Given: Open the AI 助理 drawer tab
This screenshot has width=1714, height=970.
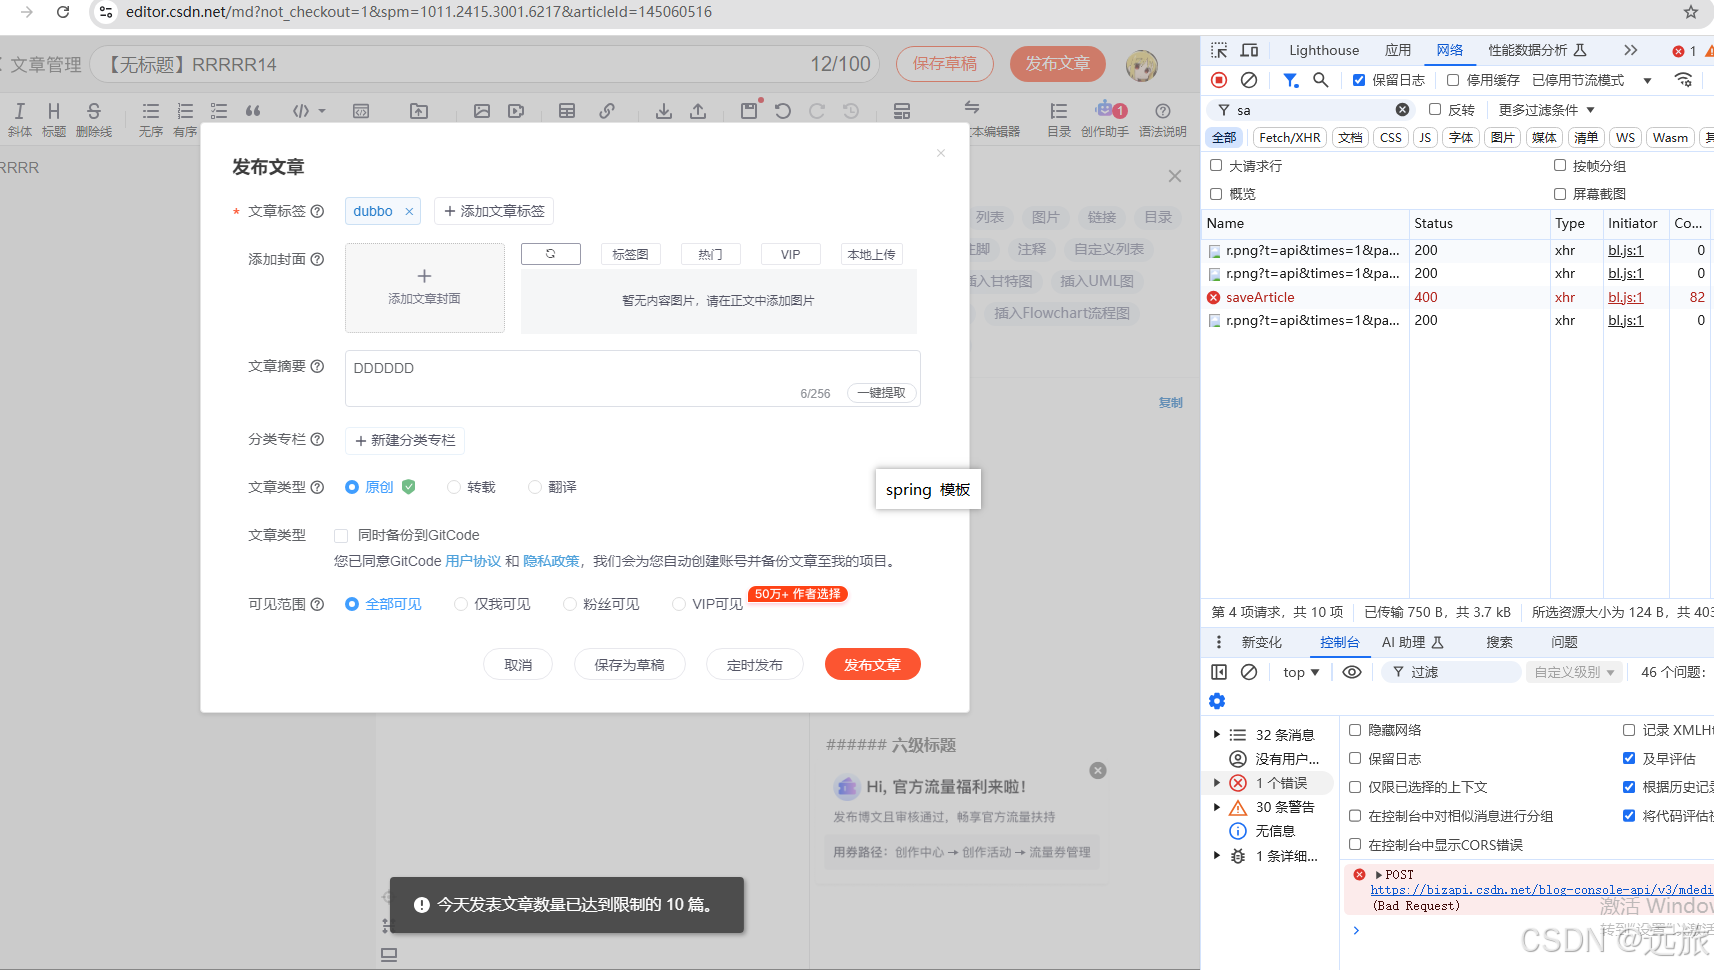Looking at the screenshot, I should (1413, 642).
